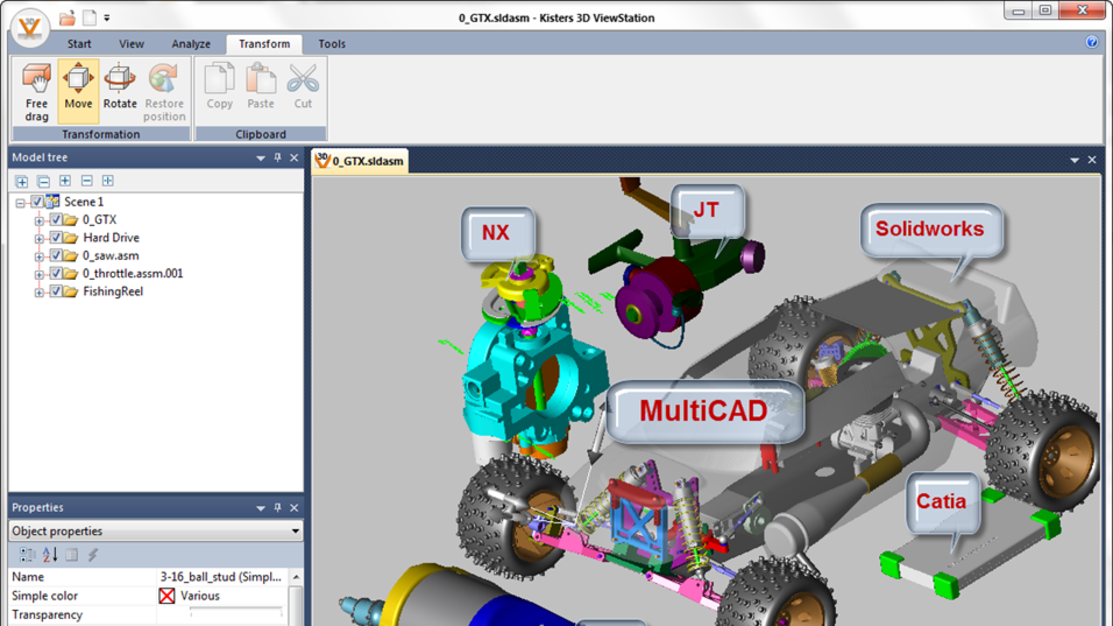The image size is (1113, 626).
Task: Click the Restore position button
Action: click(164, 92)
